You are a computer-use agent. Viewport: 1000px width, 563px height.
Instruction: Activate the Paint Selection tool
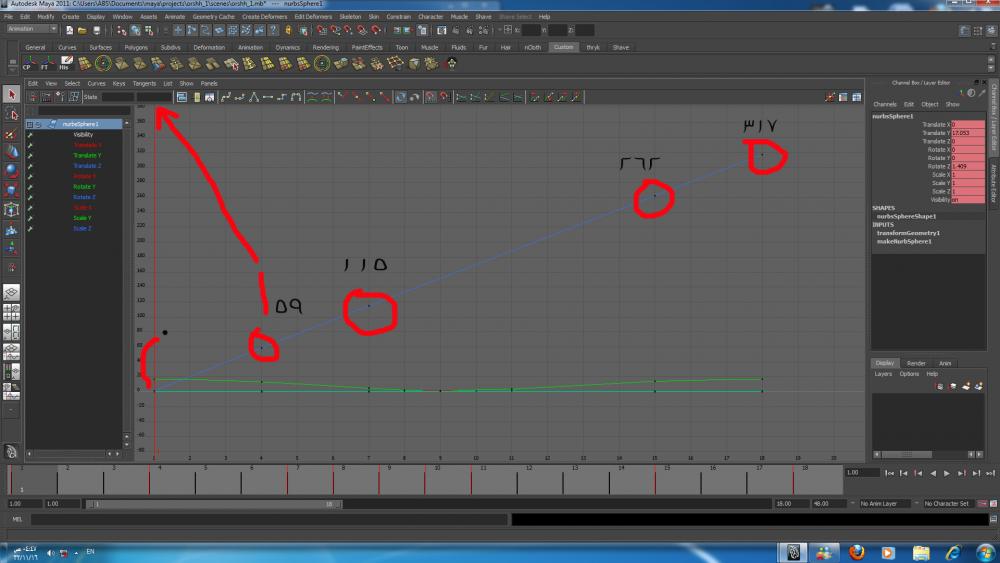click(11, 133)
